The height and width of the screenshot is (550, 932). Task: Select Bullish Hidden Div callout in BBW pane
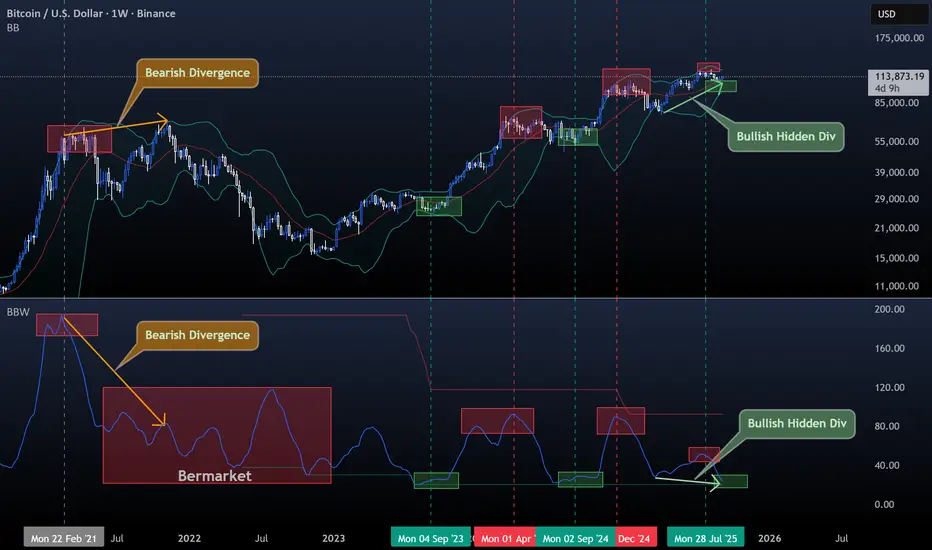coord(797,424)
